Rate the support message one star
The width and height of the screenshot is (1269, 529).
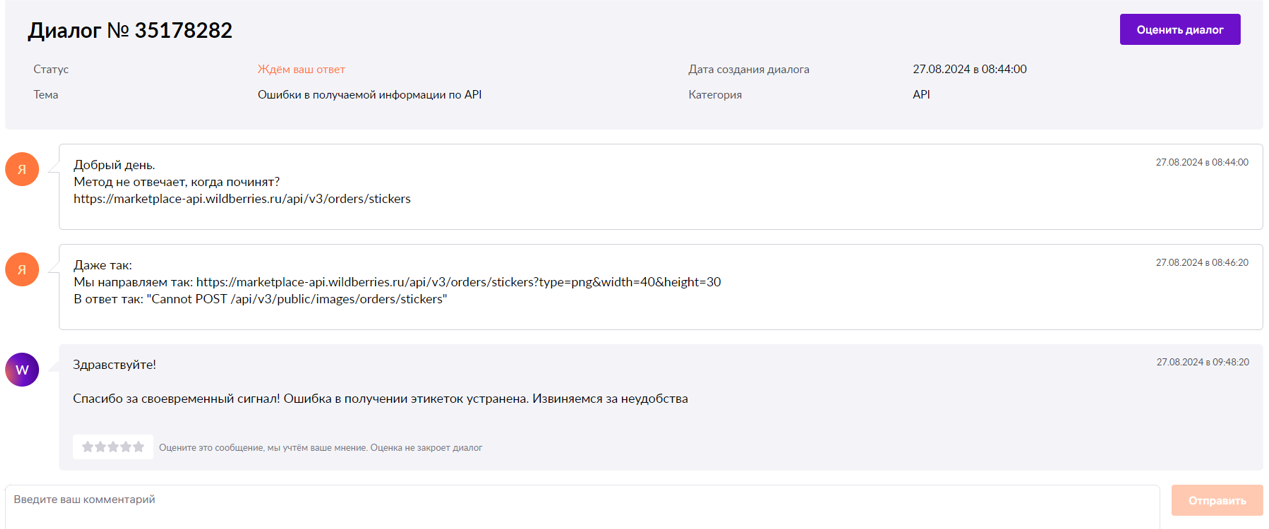[x=88, y=447]
